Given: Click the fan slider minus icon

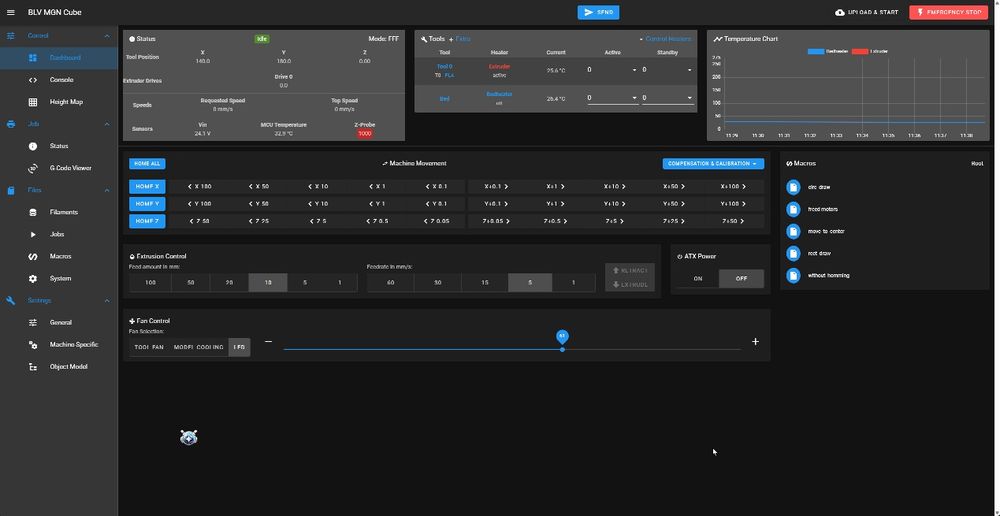Looking at the screenshot, I should click(268, 342).
